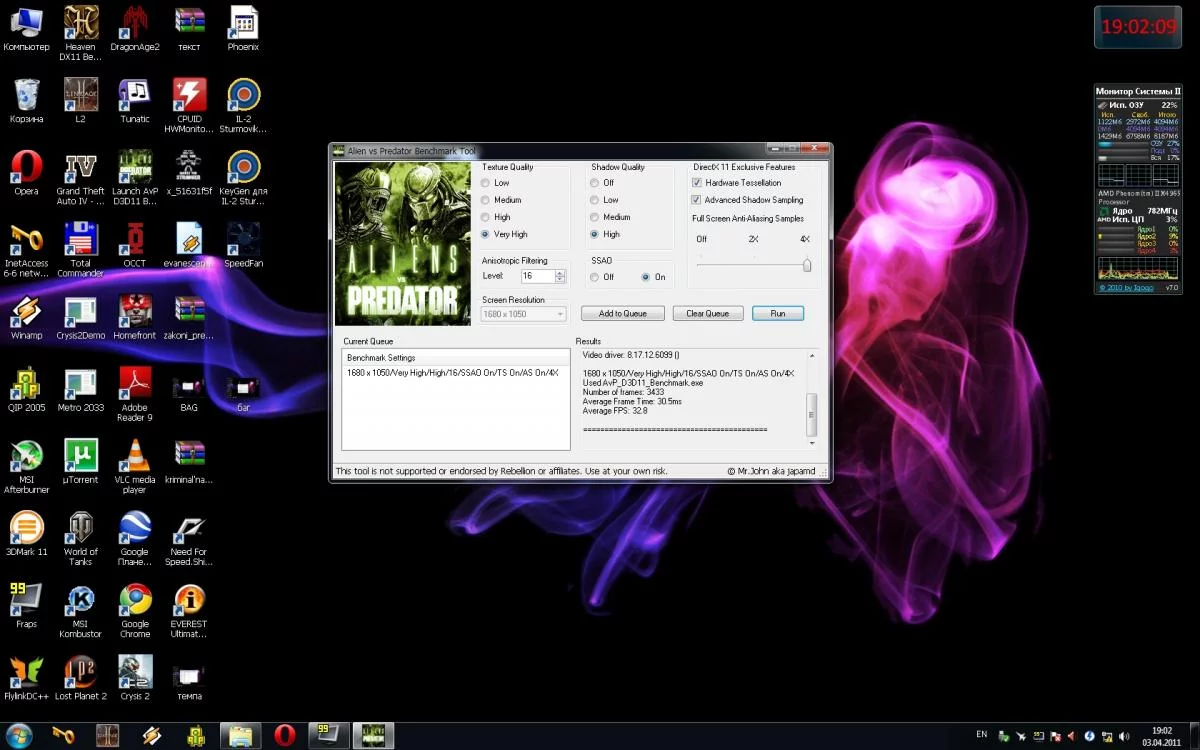Click the Opera icon in the taskbar

coord(284,736)
